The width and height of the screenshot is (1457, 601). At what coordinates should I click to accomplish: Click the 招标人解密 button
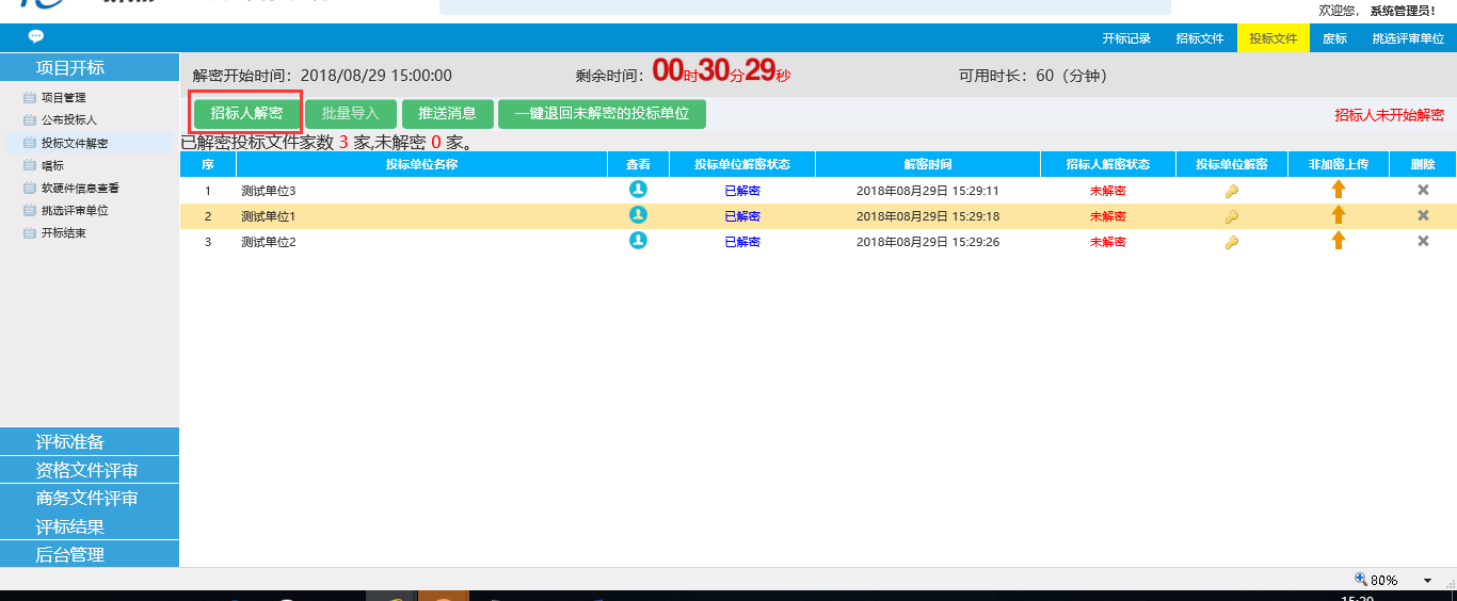[x=246, y=113]
